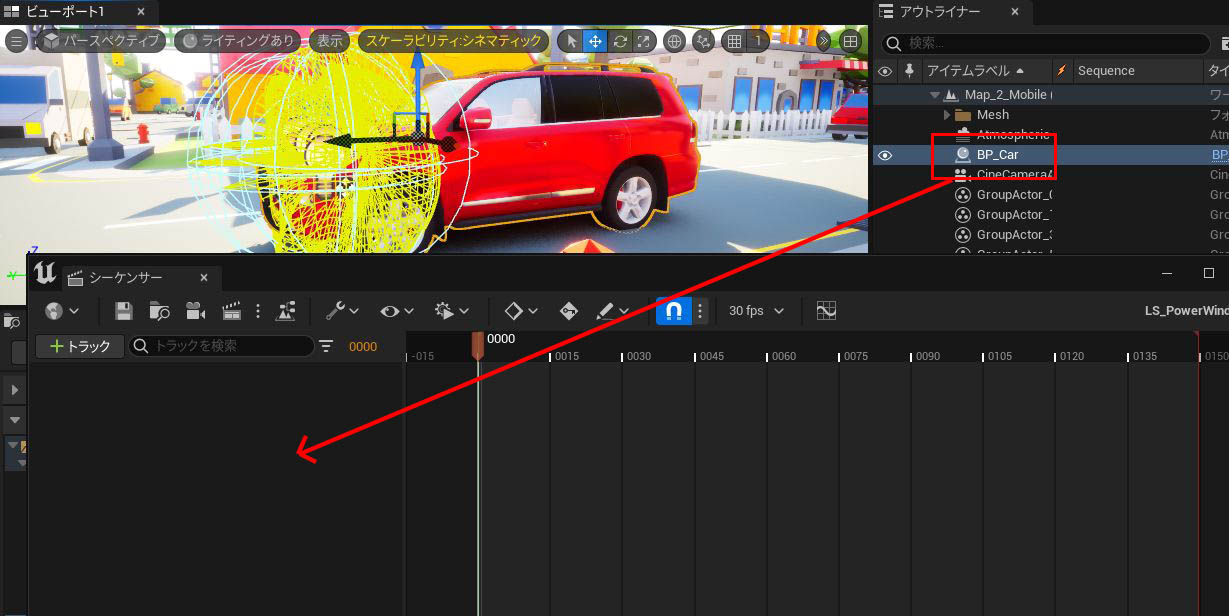Hide BP_Car using its eye visibility toggle

[x=883, y=155]
